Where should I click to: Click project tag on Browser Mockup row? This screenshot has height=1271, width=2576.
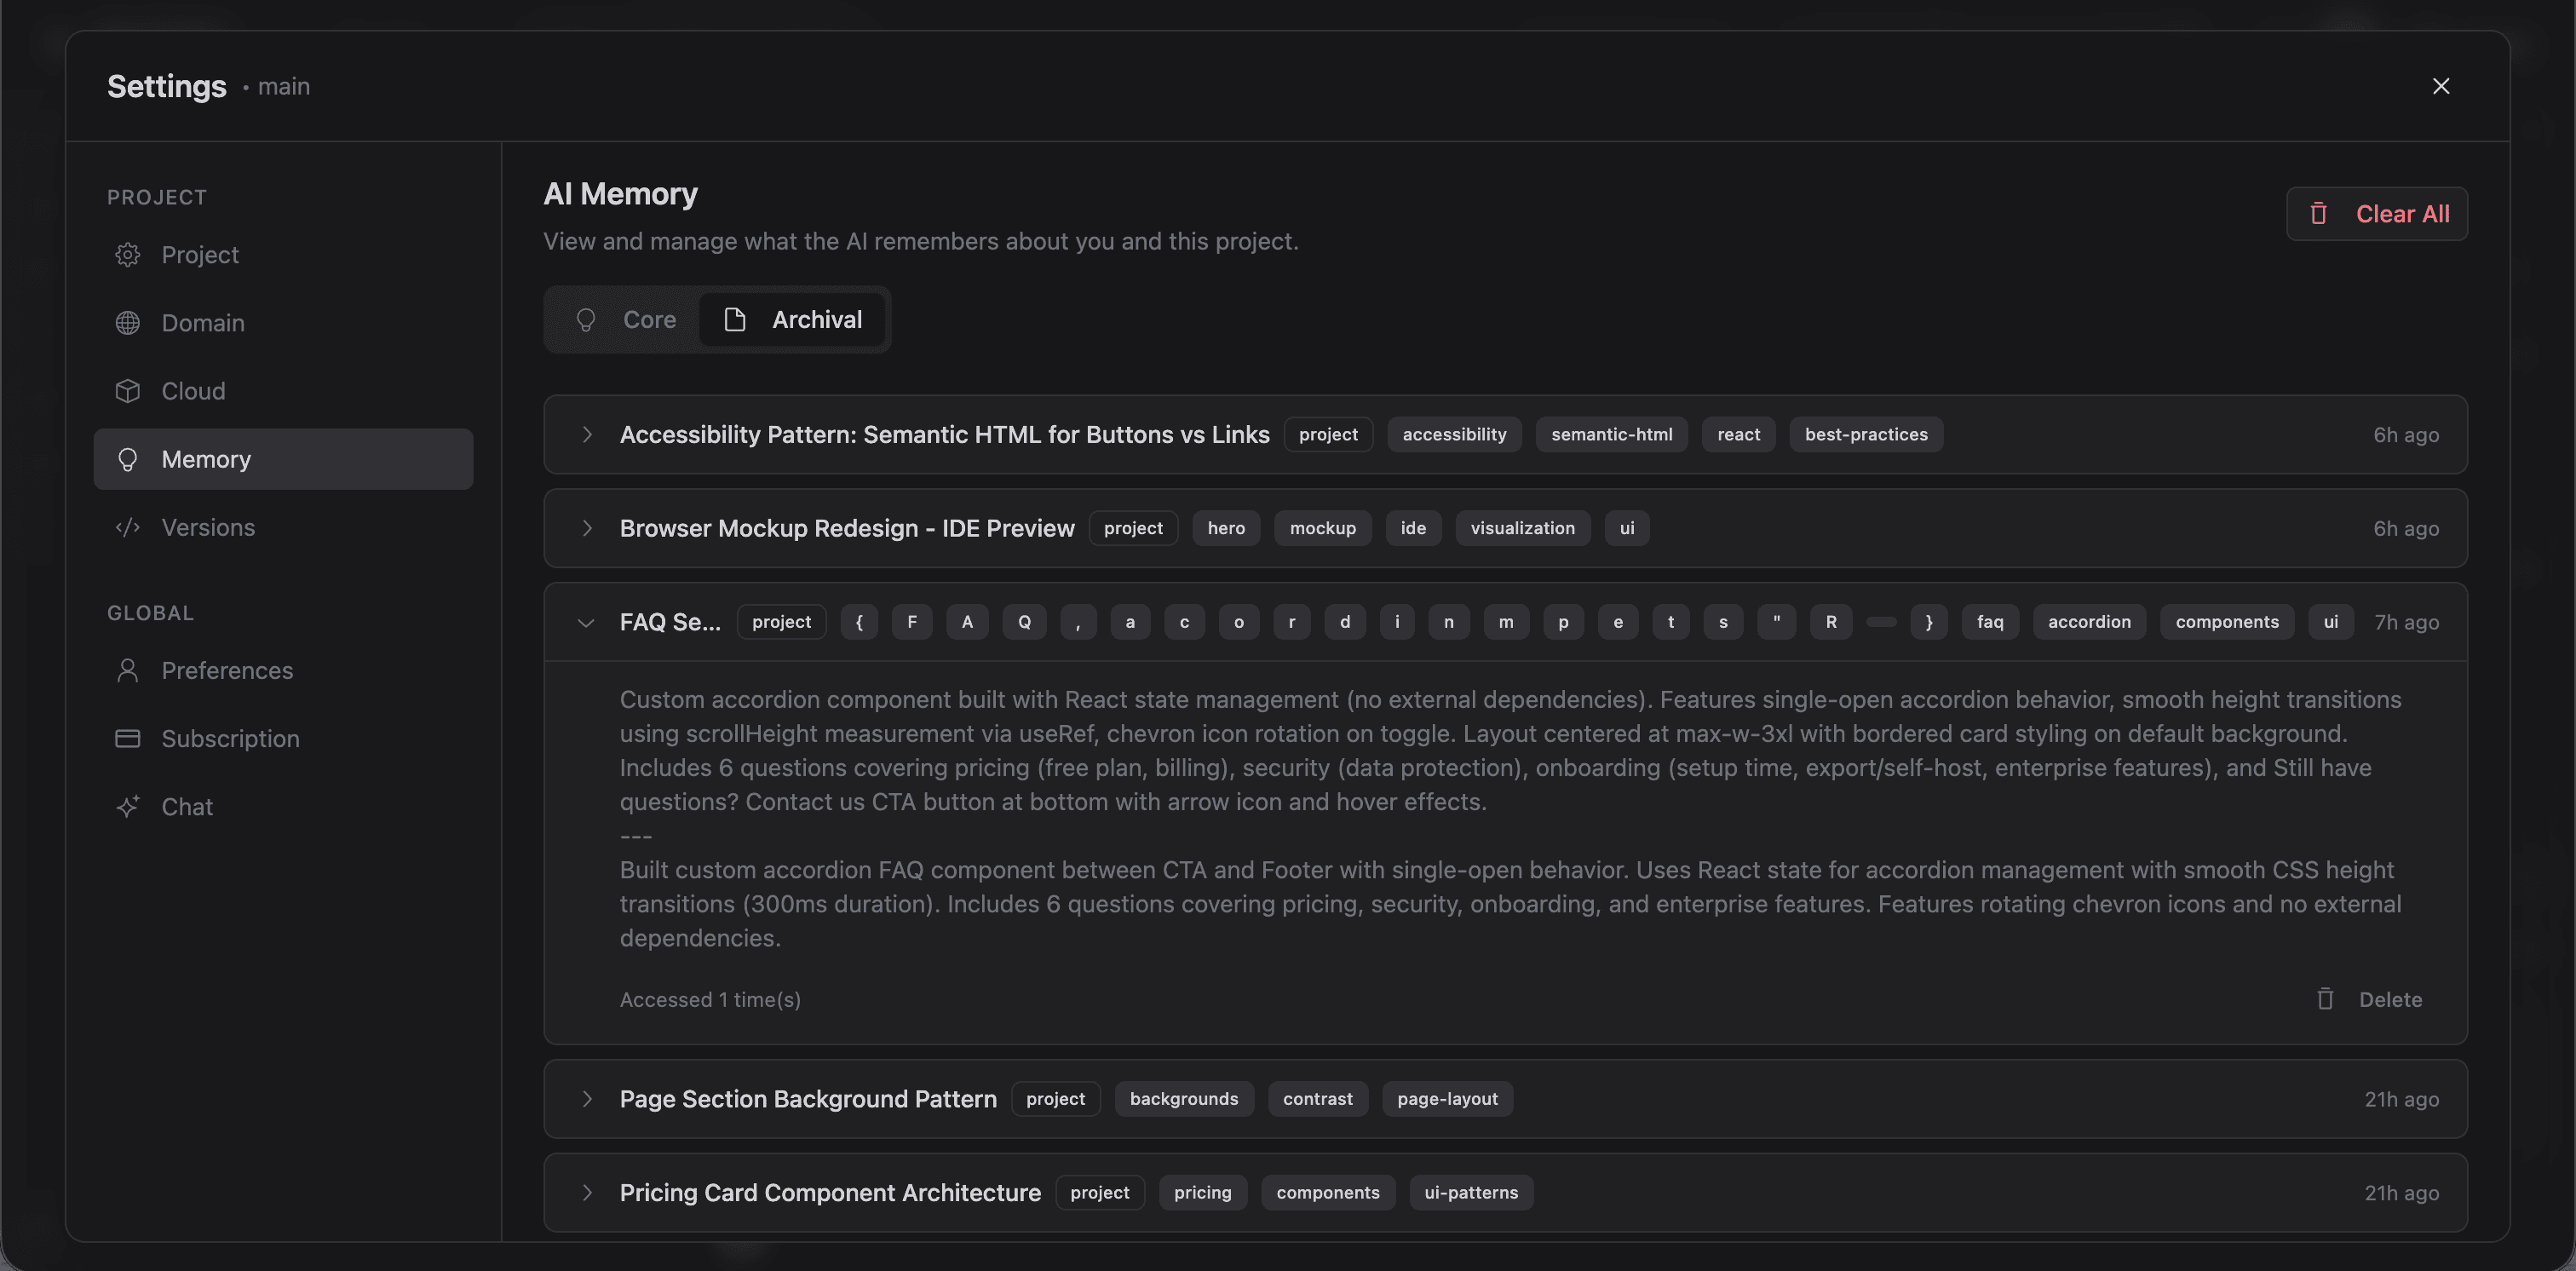point(1133,528)
